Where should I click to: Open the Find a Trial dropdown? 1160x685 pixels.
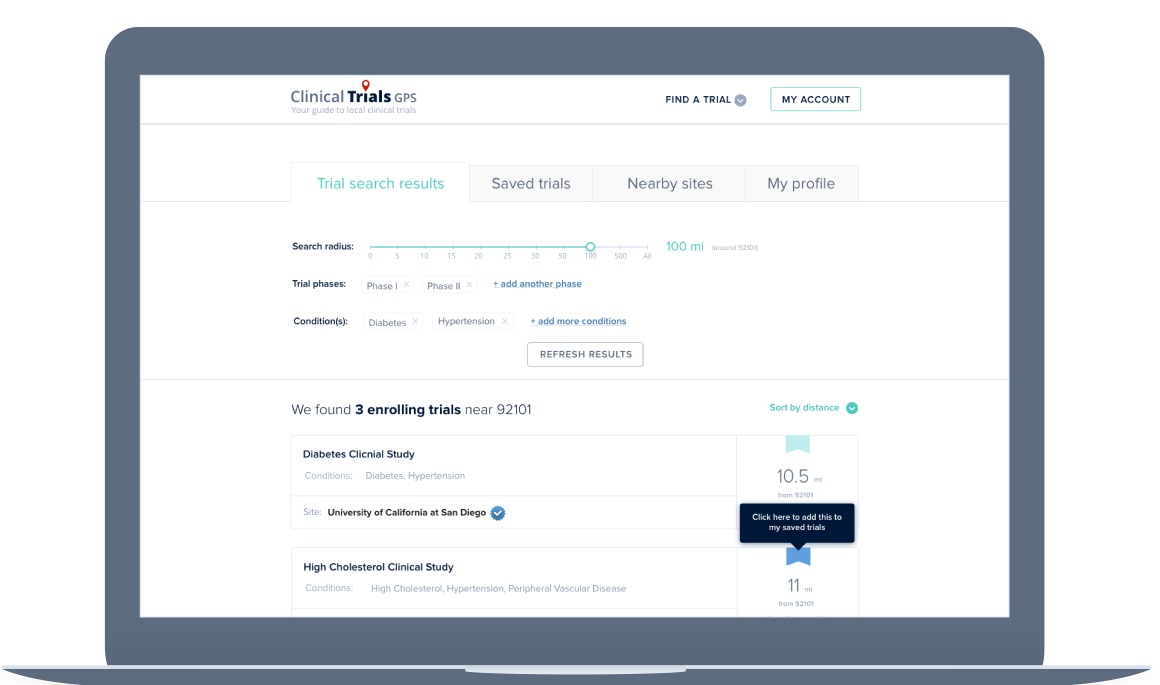[x=706, y=100]
